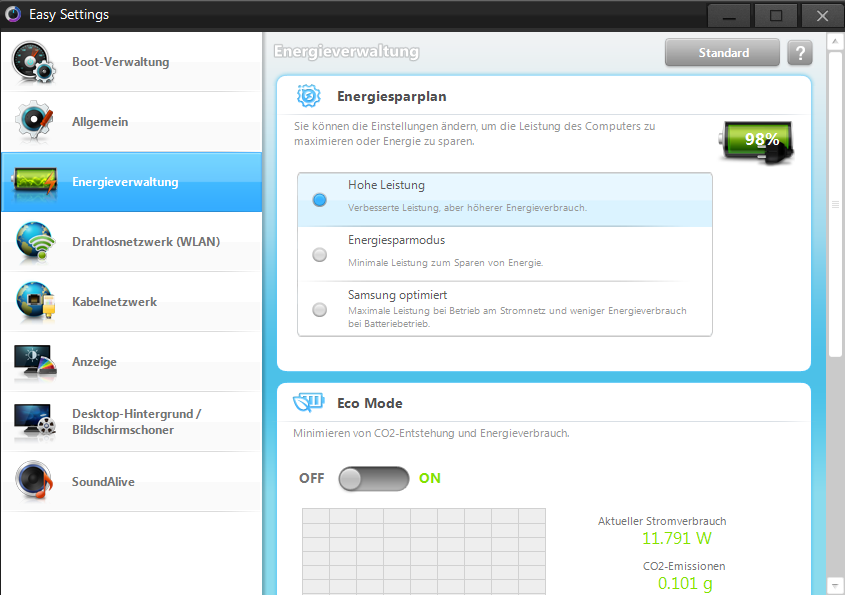Click the Energiesparplan gear icon
The image size is (845, 595).
tap(308, 96)
